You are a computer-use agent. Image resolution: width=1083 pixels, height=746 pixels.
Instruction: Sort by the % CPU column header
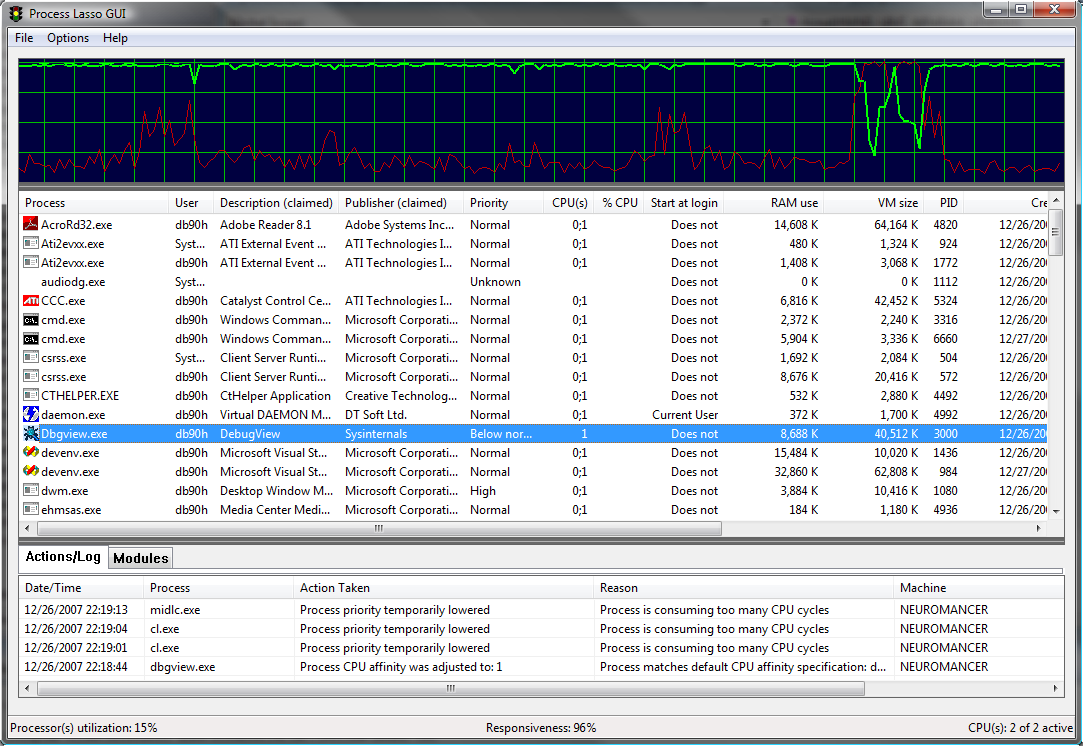(619, 203)
